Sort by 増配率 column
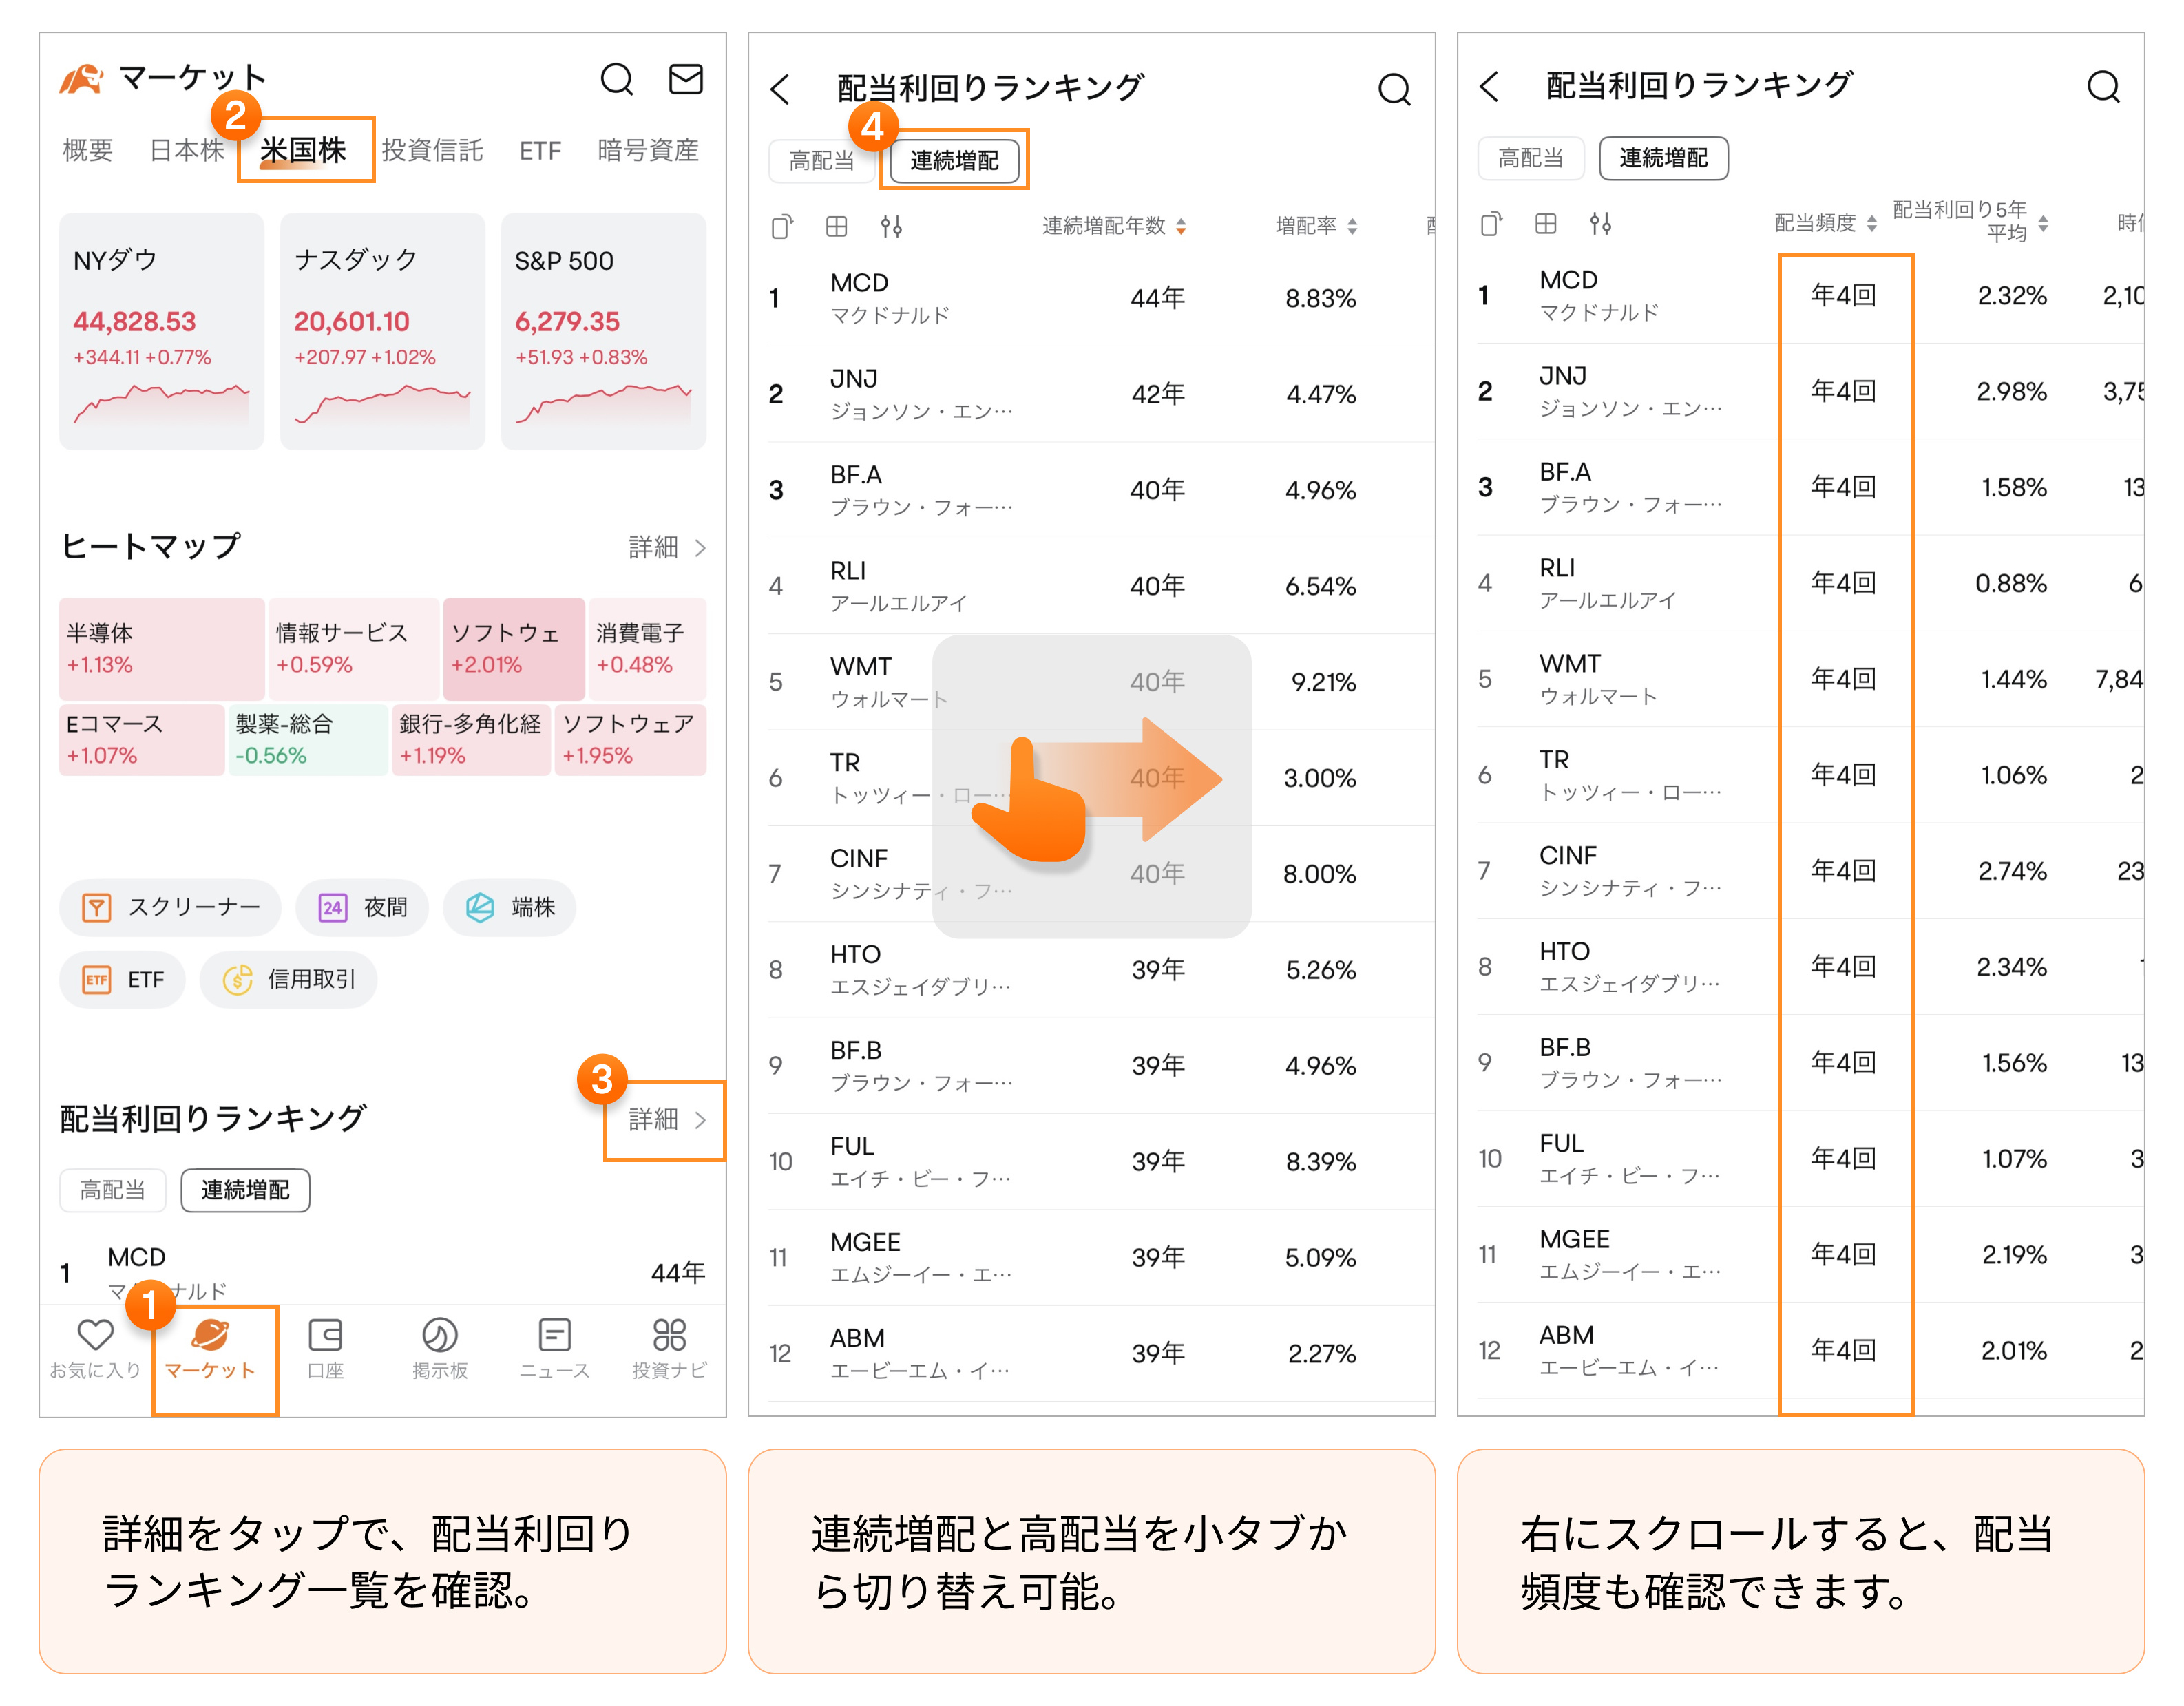Image resolution: width=2184 pixels, height=1706 pixels. [x=1316, y=226]
